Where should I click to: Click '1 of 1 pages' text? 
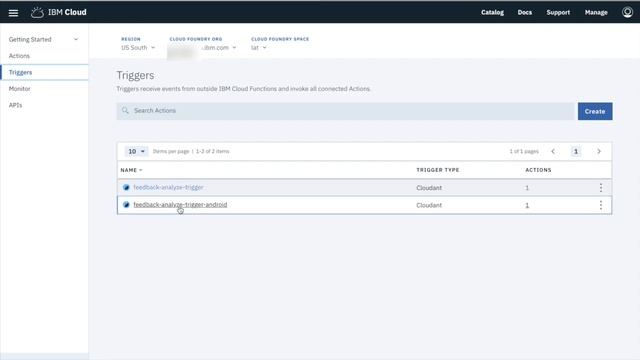point(524,151)
